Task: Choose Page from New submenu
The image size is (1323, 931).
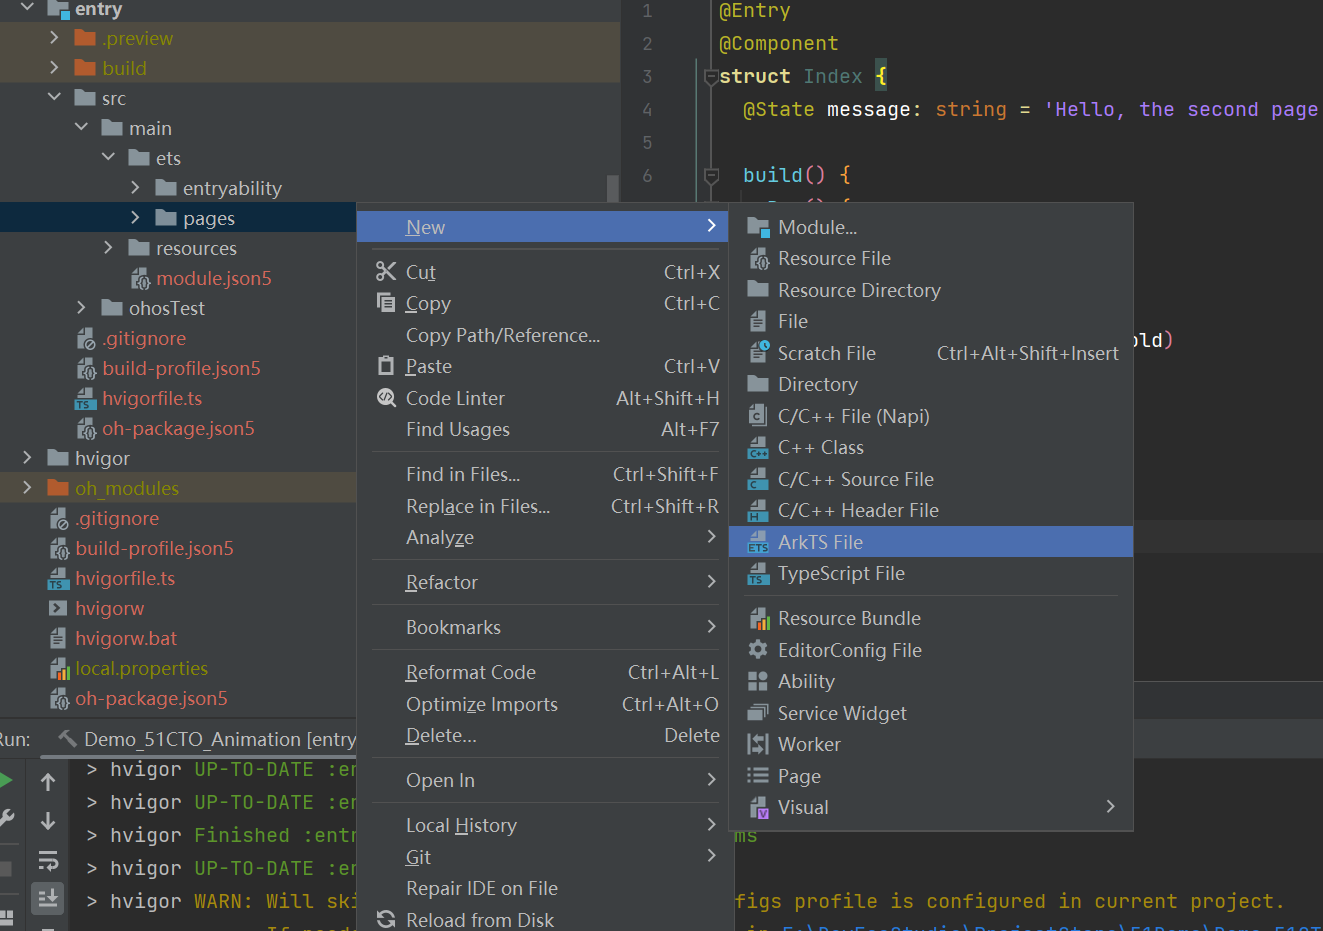Action: (x=931, y=776)
